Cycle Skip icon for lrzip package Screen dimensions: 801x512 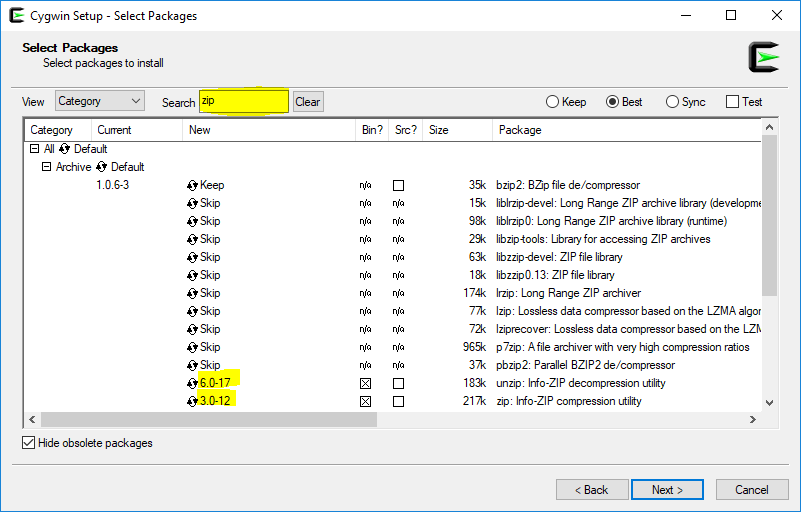pyautogui.click(x=192, y=293)
